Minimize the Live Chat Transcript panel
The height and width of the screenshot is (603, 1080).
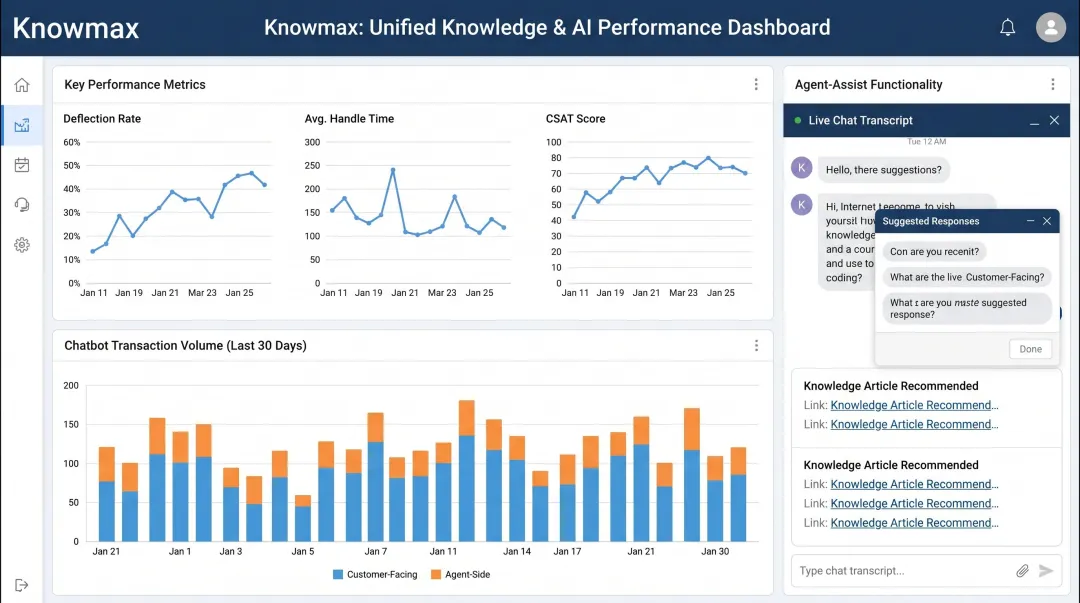(1034, 121)
